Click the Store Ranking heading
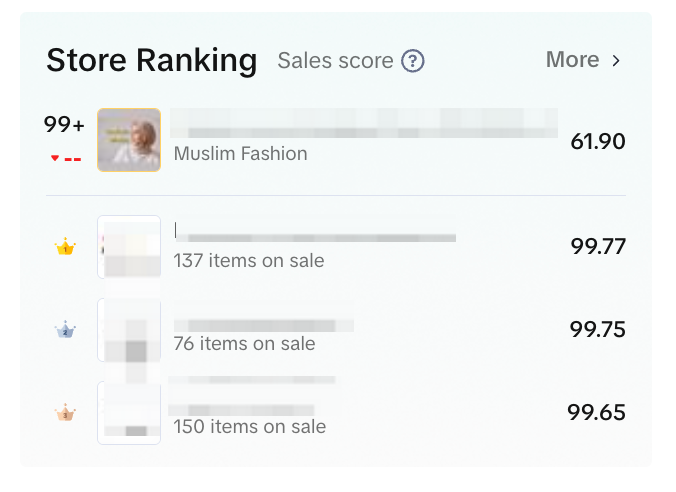The height and width of the screenshot is (492, 676). pos(152,60)
